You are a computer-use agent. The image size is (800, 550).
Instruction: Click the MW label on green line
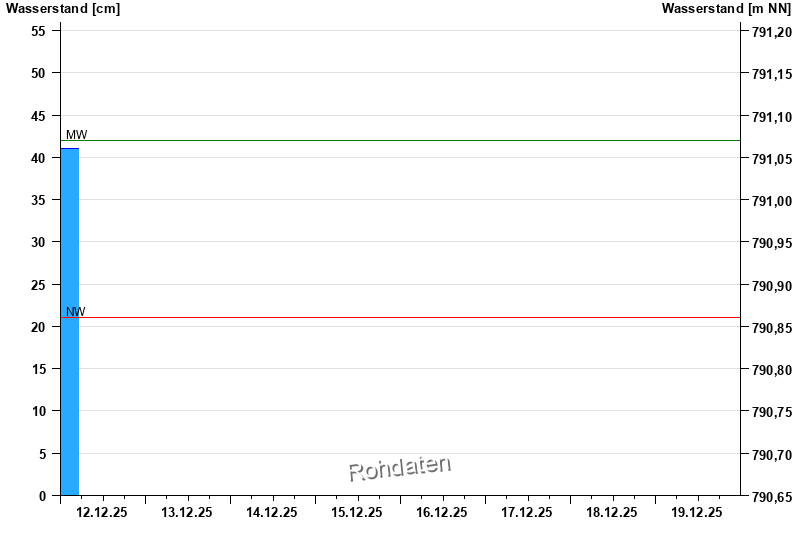(77, 135)
